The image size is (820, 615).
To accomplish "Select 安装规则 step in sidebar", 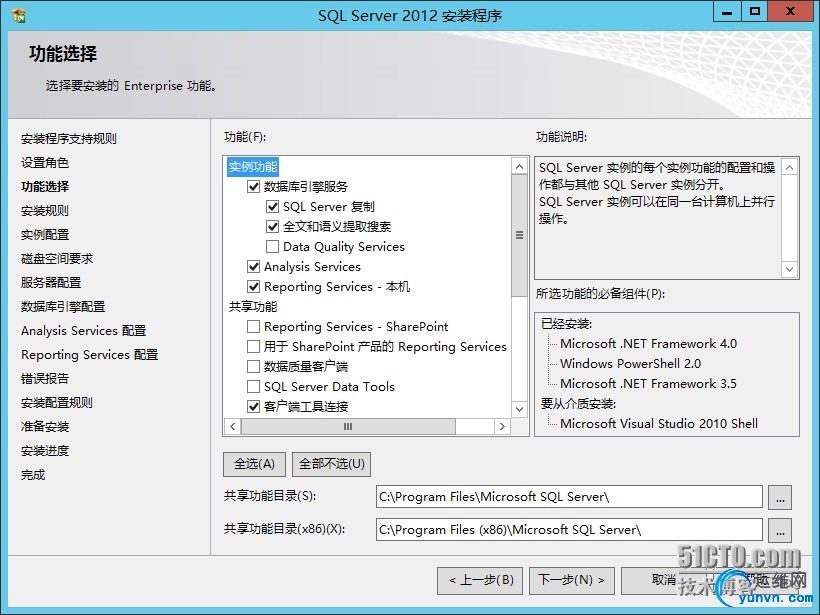I will tap(45, 211).
